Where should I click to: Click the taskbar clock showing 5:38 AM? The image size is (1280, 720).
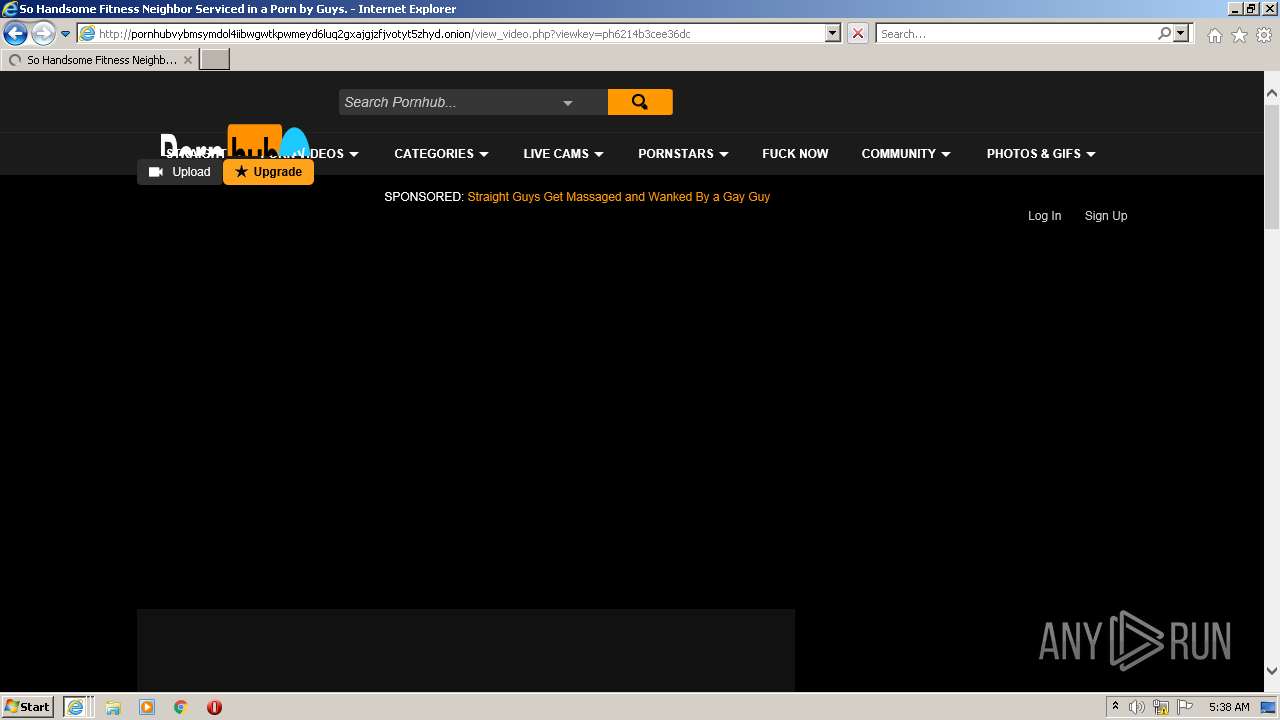pos(1229,707)
